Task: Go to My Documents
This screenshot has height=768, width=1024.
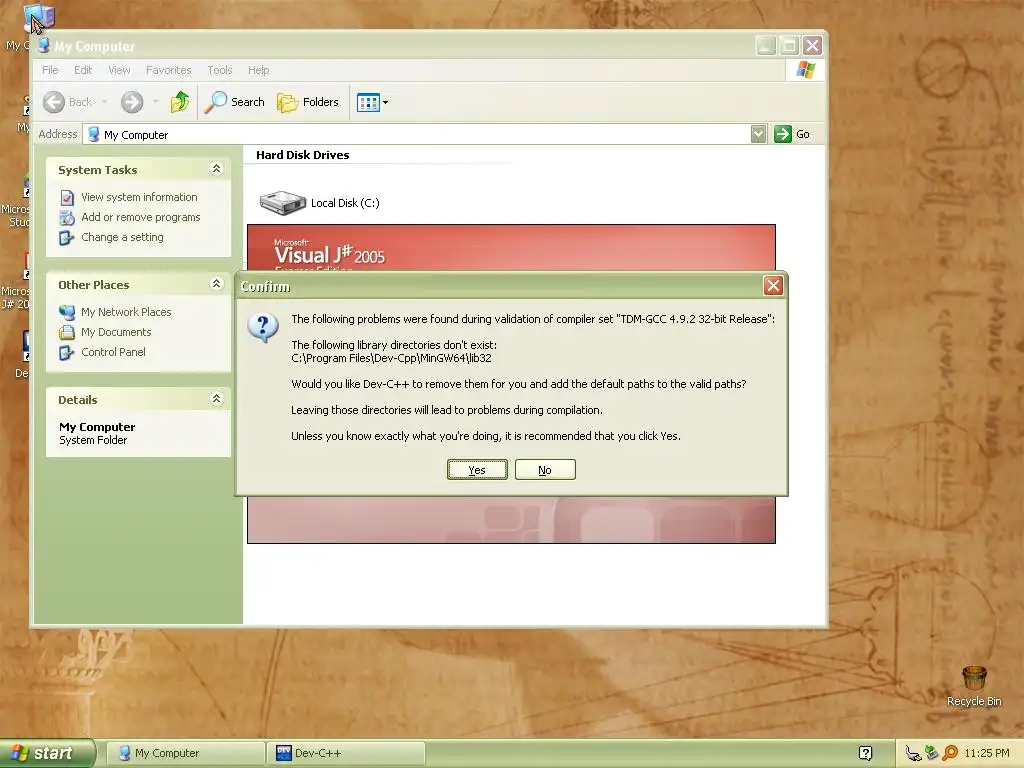Action: 116,332
